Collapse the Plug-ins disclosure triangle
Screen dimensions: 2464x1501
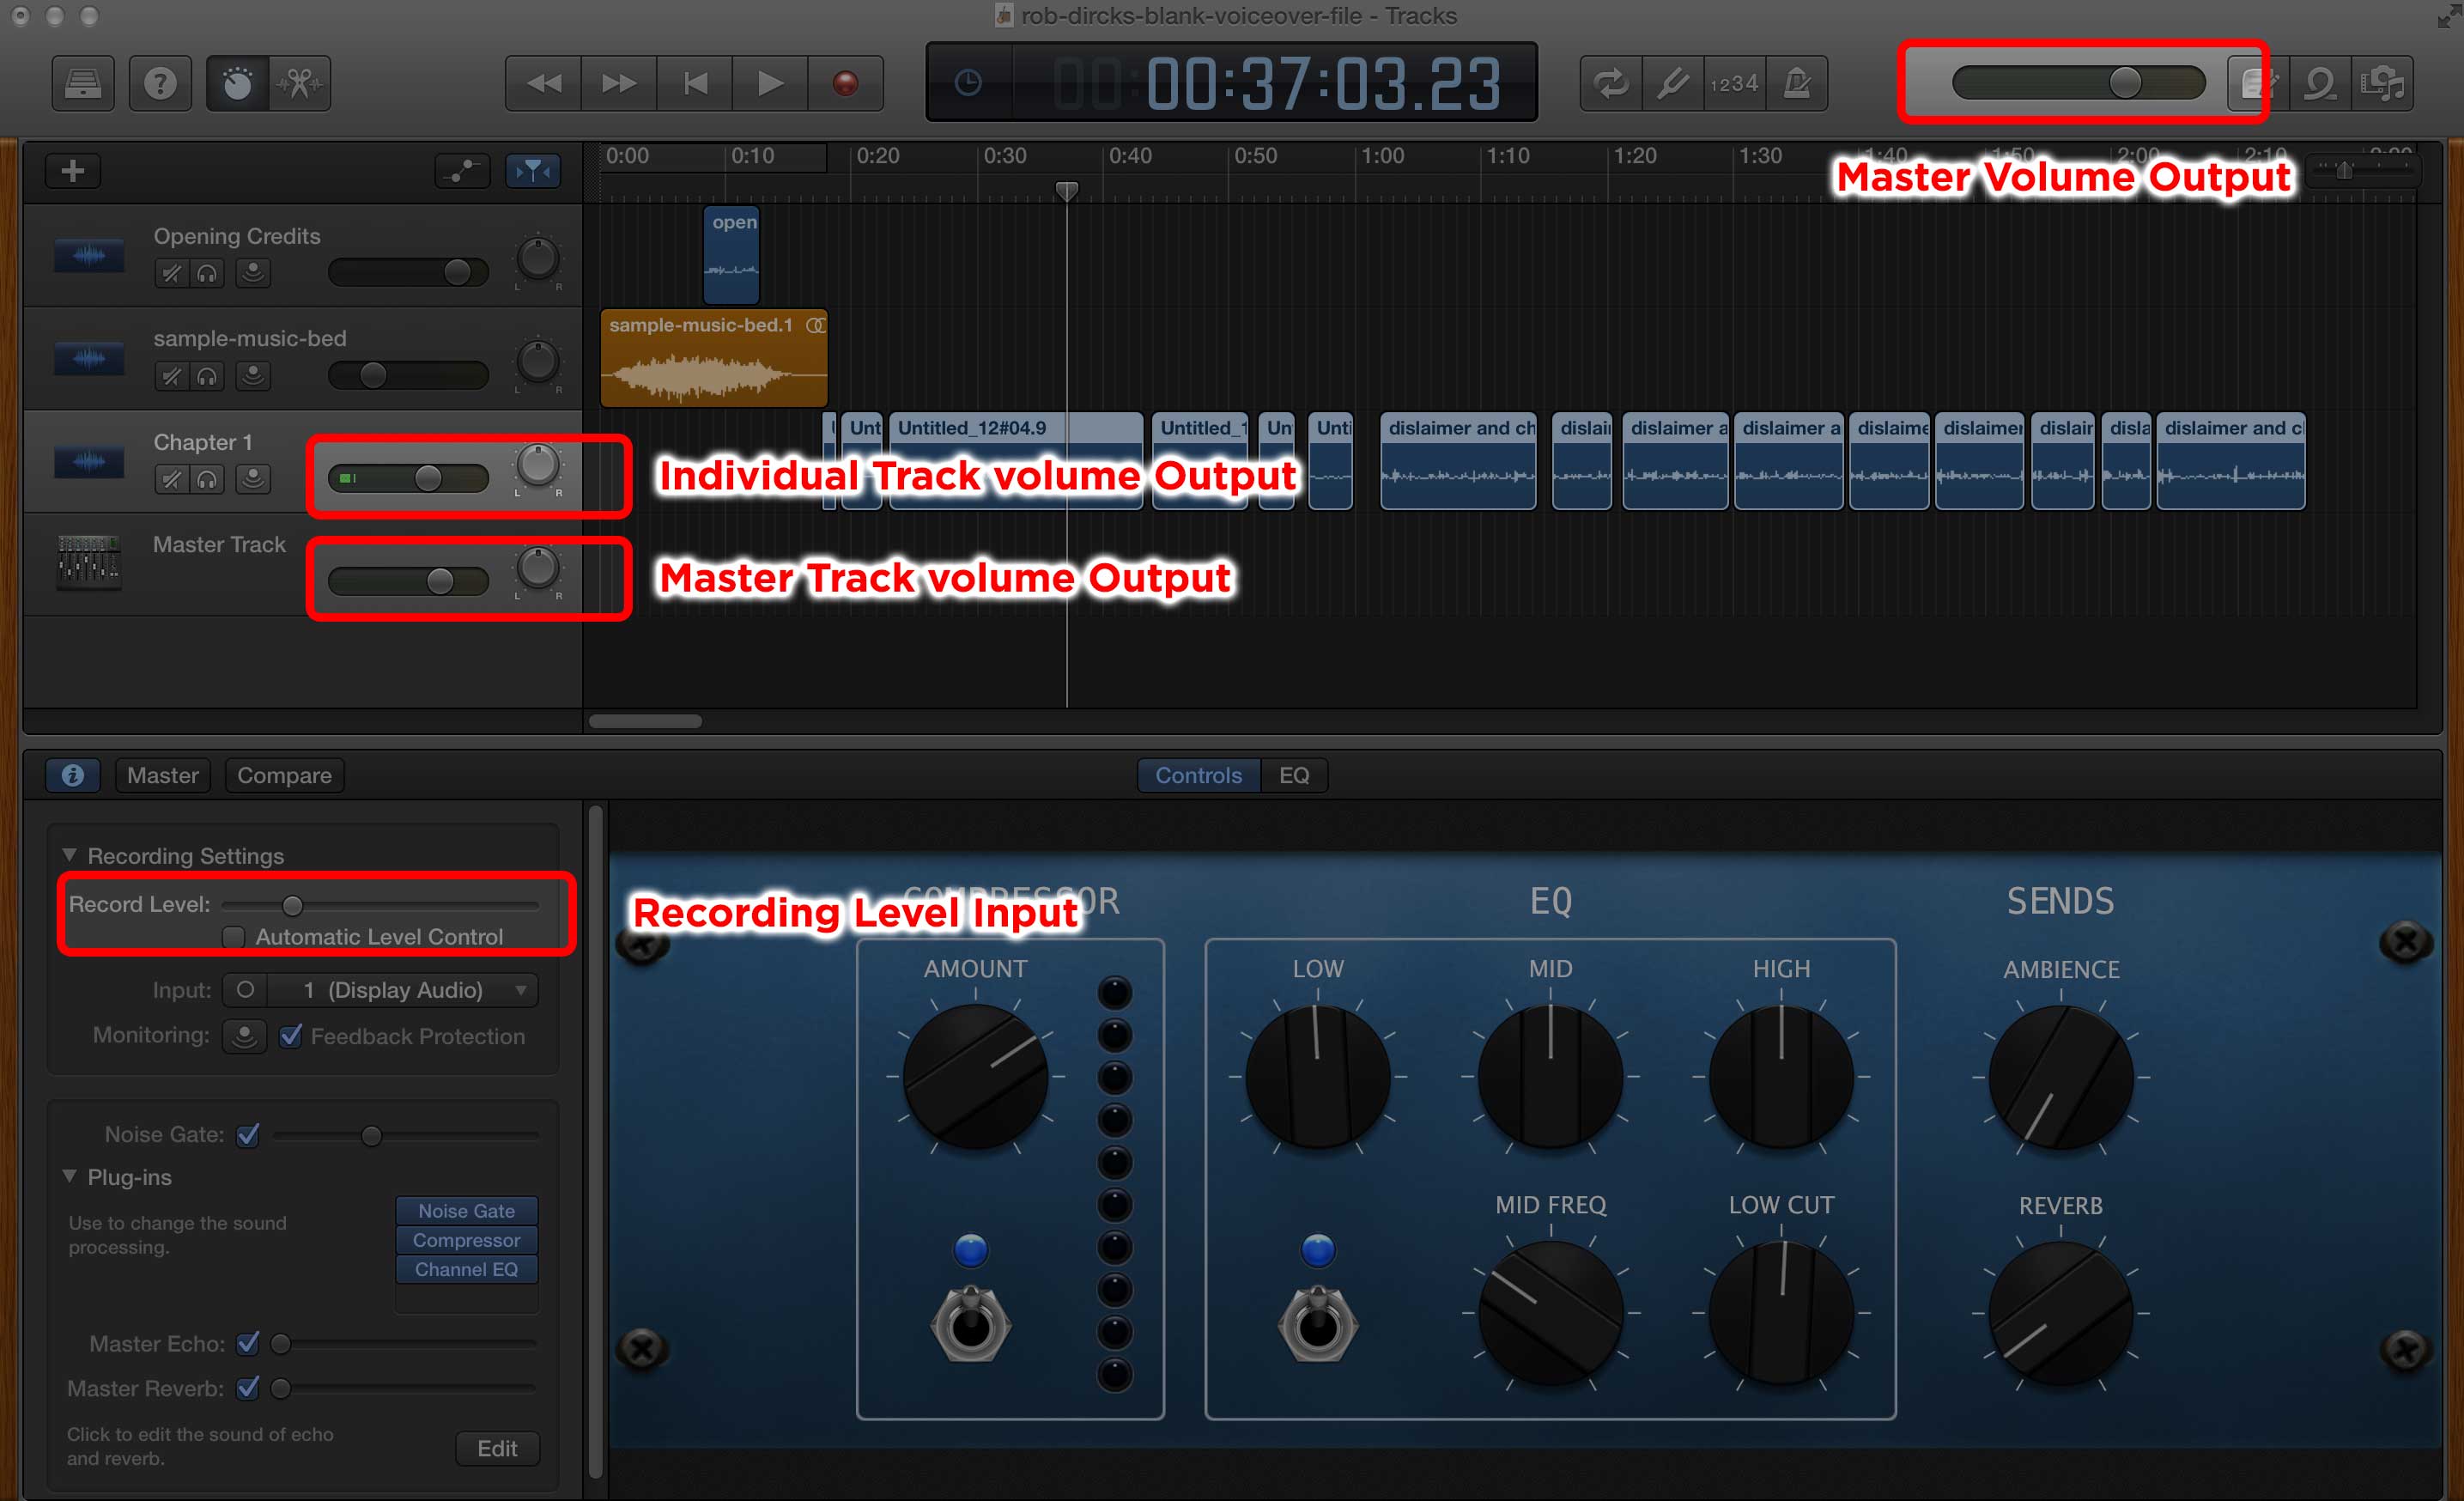[x=69, y=1176]
